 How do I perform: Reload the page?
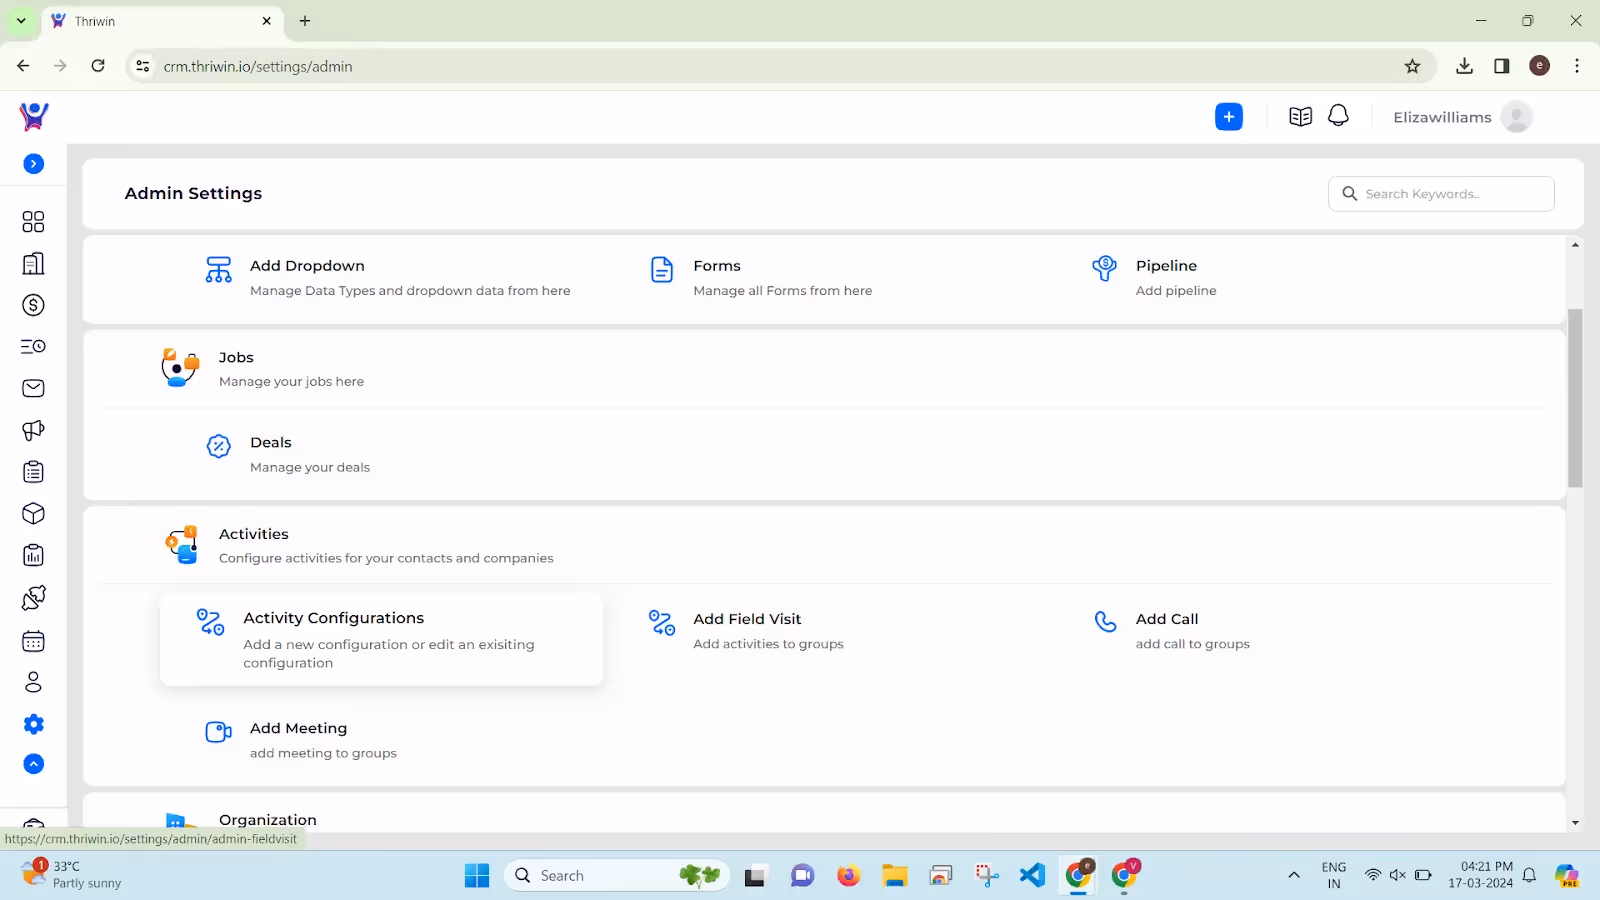98,66
